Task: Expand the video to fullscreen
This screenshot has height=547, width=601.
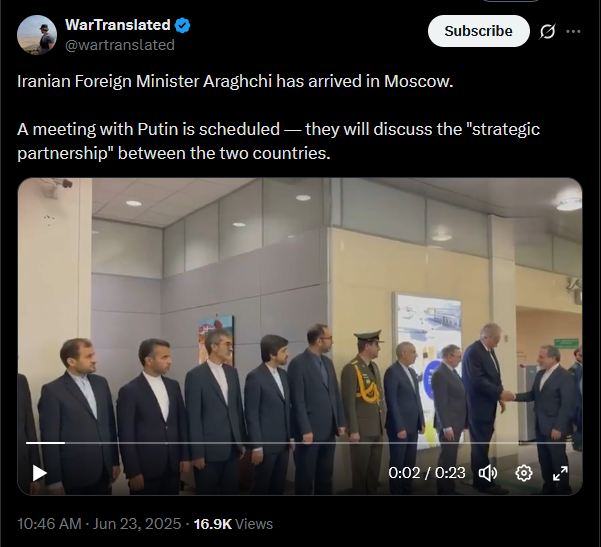Action: click(x=560, y=473)
